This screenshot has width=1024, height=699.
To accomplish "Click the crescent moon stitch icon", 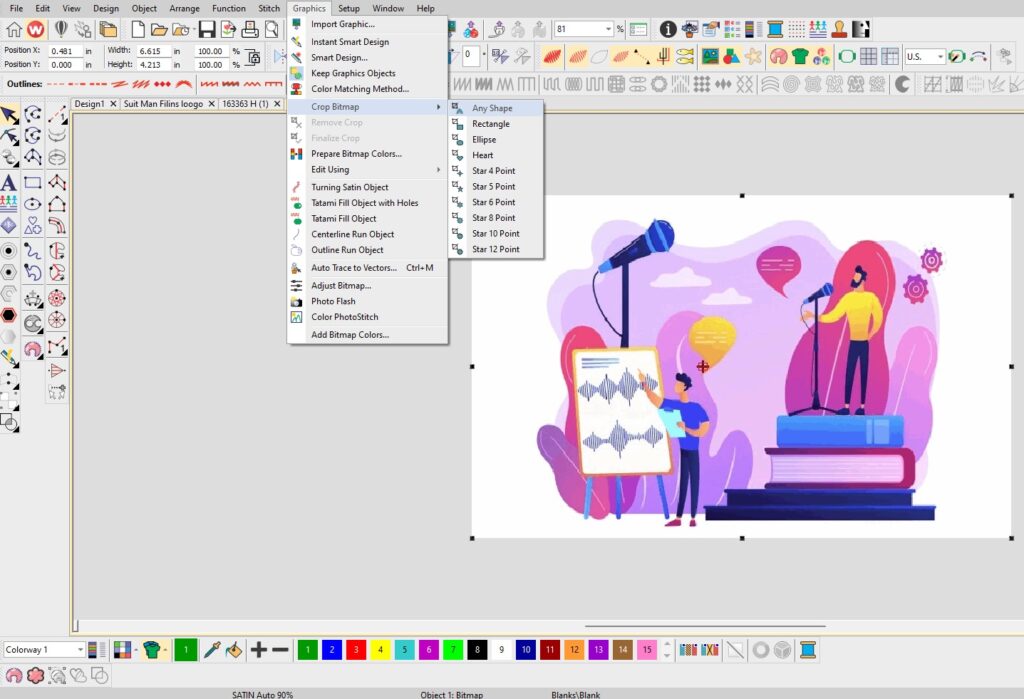I will [x=903, y=84].
